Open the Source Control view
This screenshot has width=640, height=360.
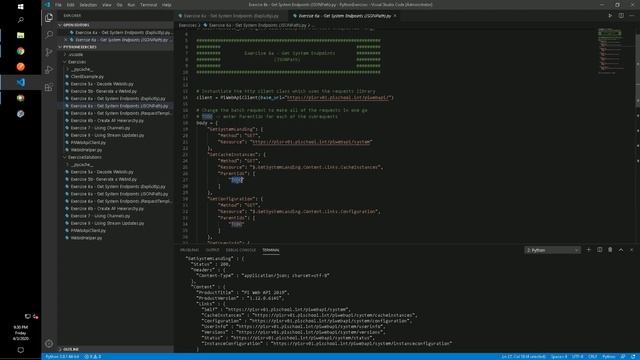point(49,52)
